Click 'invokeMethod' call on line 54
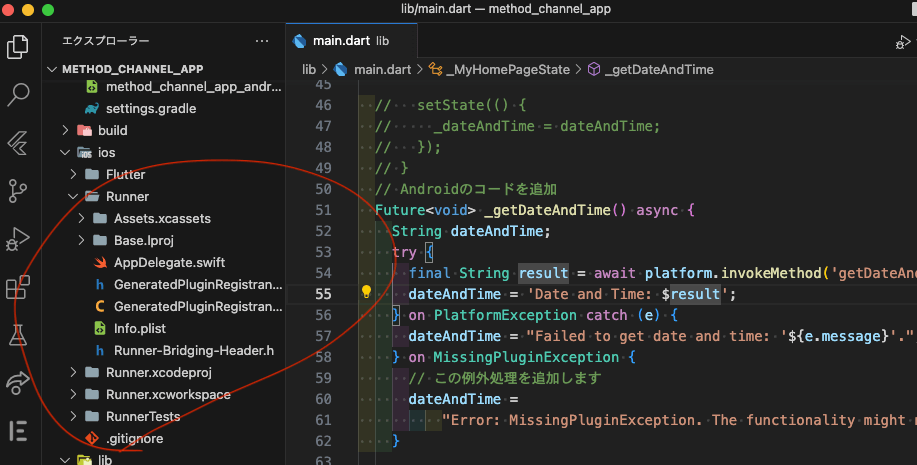 [x=771, y=273]
